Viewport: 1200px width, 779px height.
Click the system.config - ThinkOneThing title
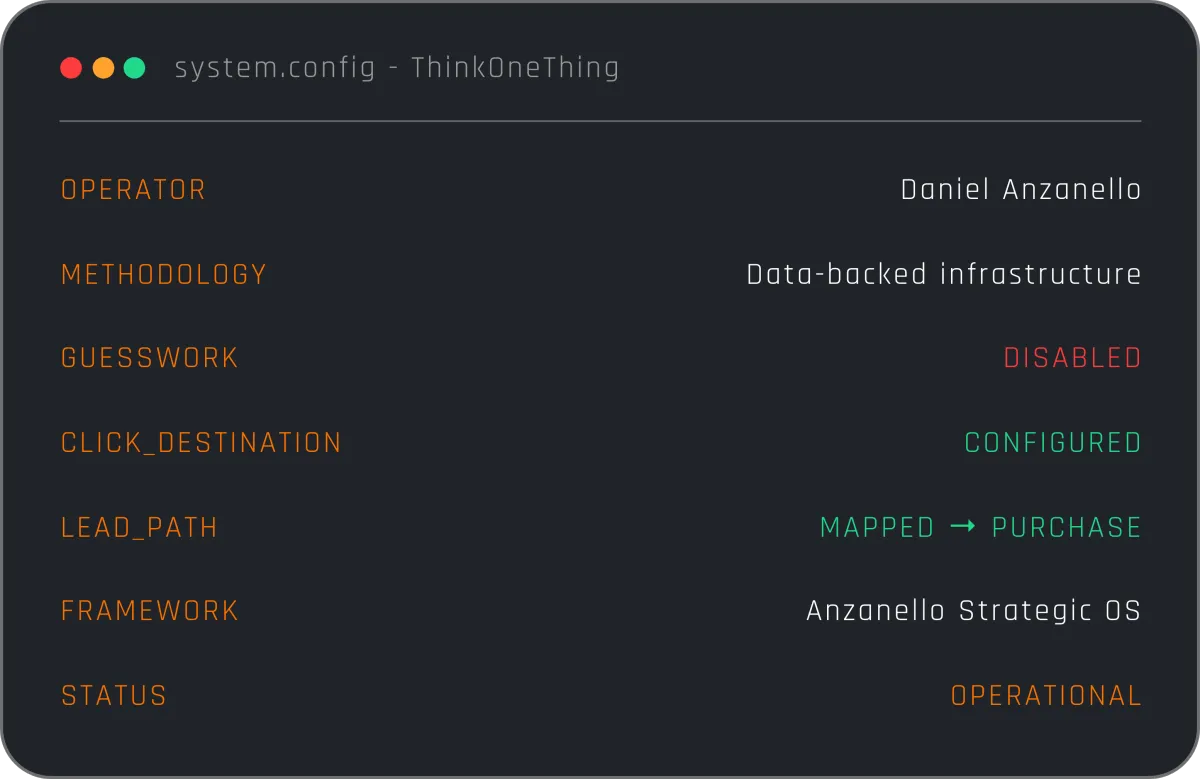click(397, 68)
